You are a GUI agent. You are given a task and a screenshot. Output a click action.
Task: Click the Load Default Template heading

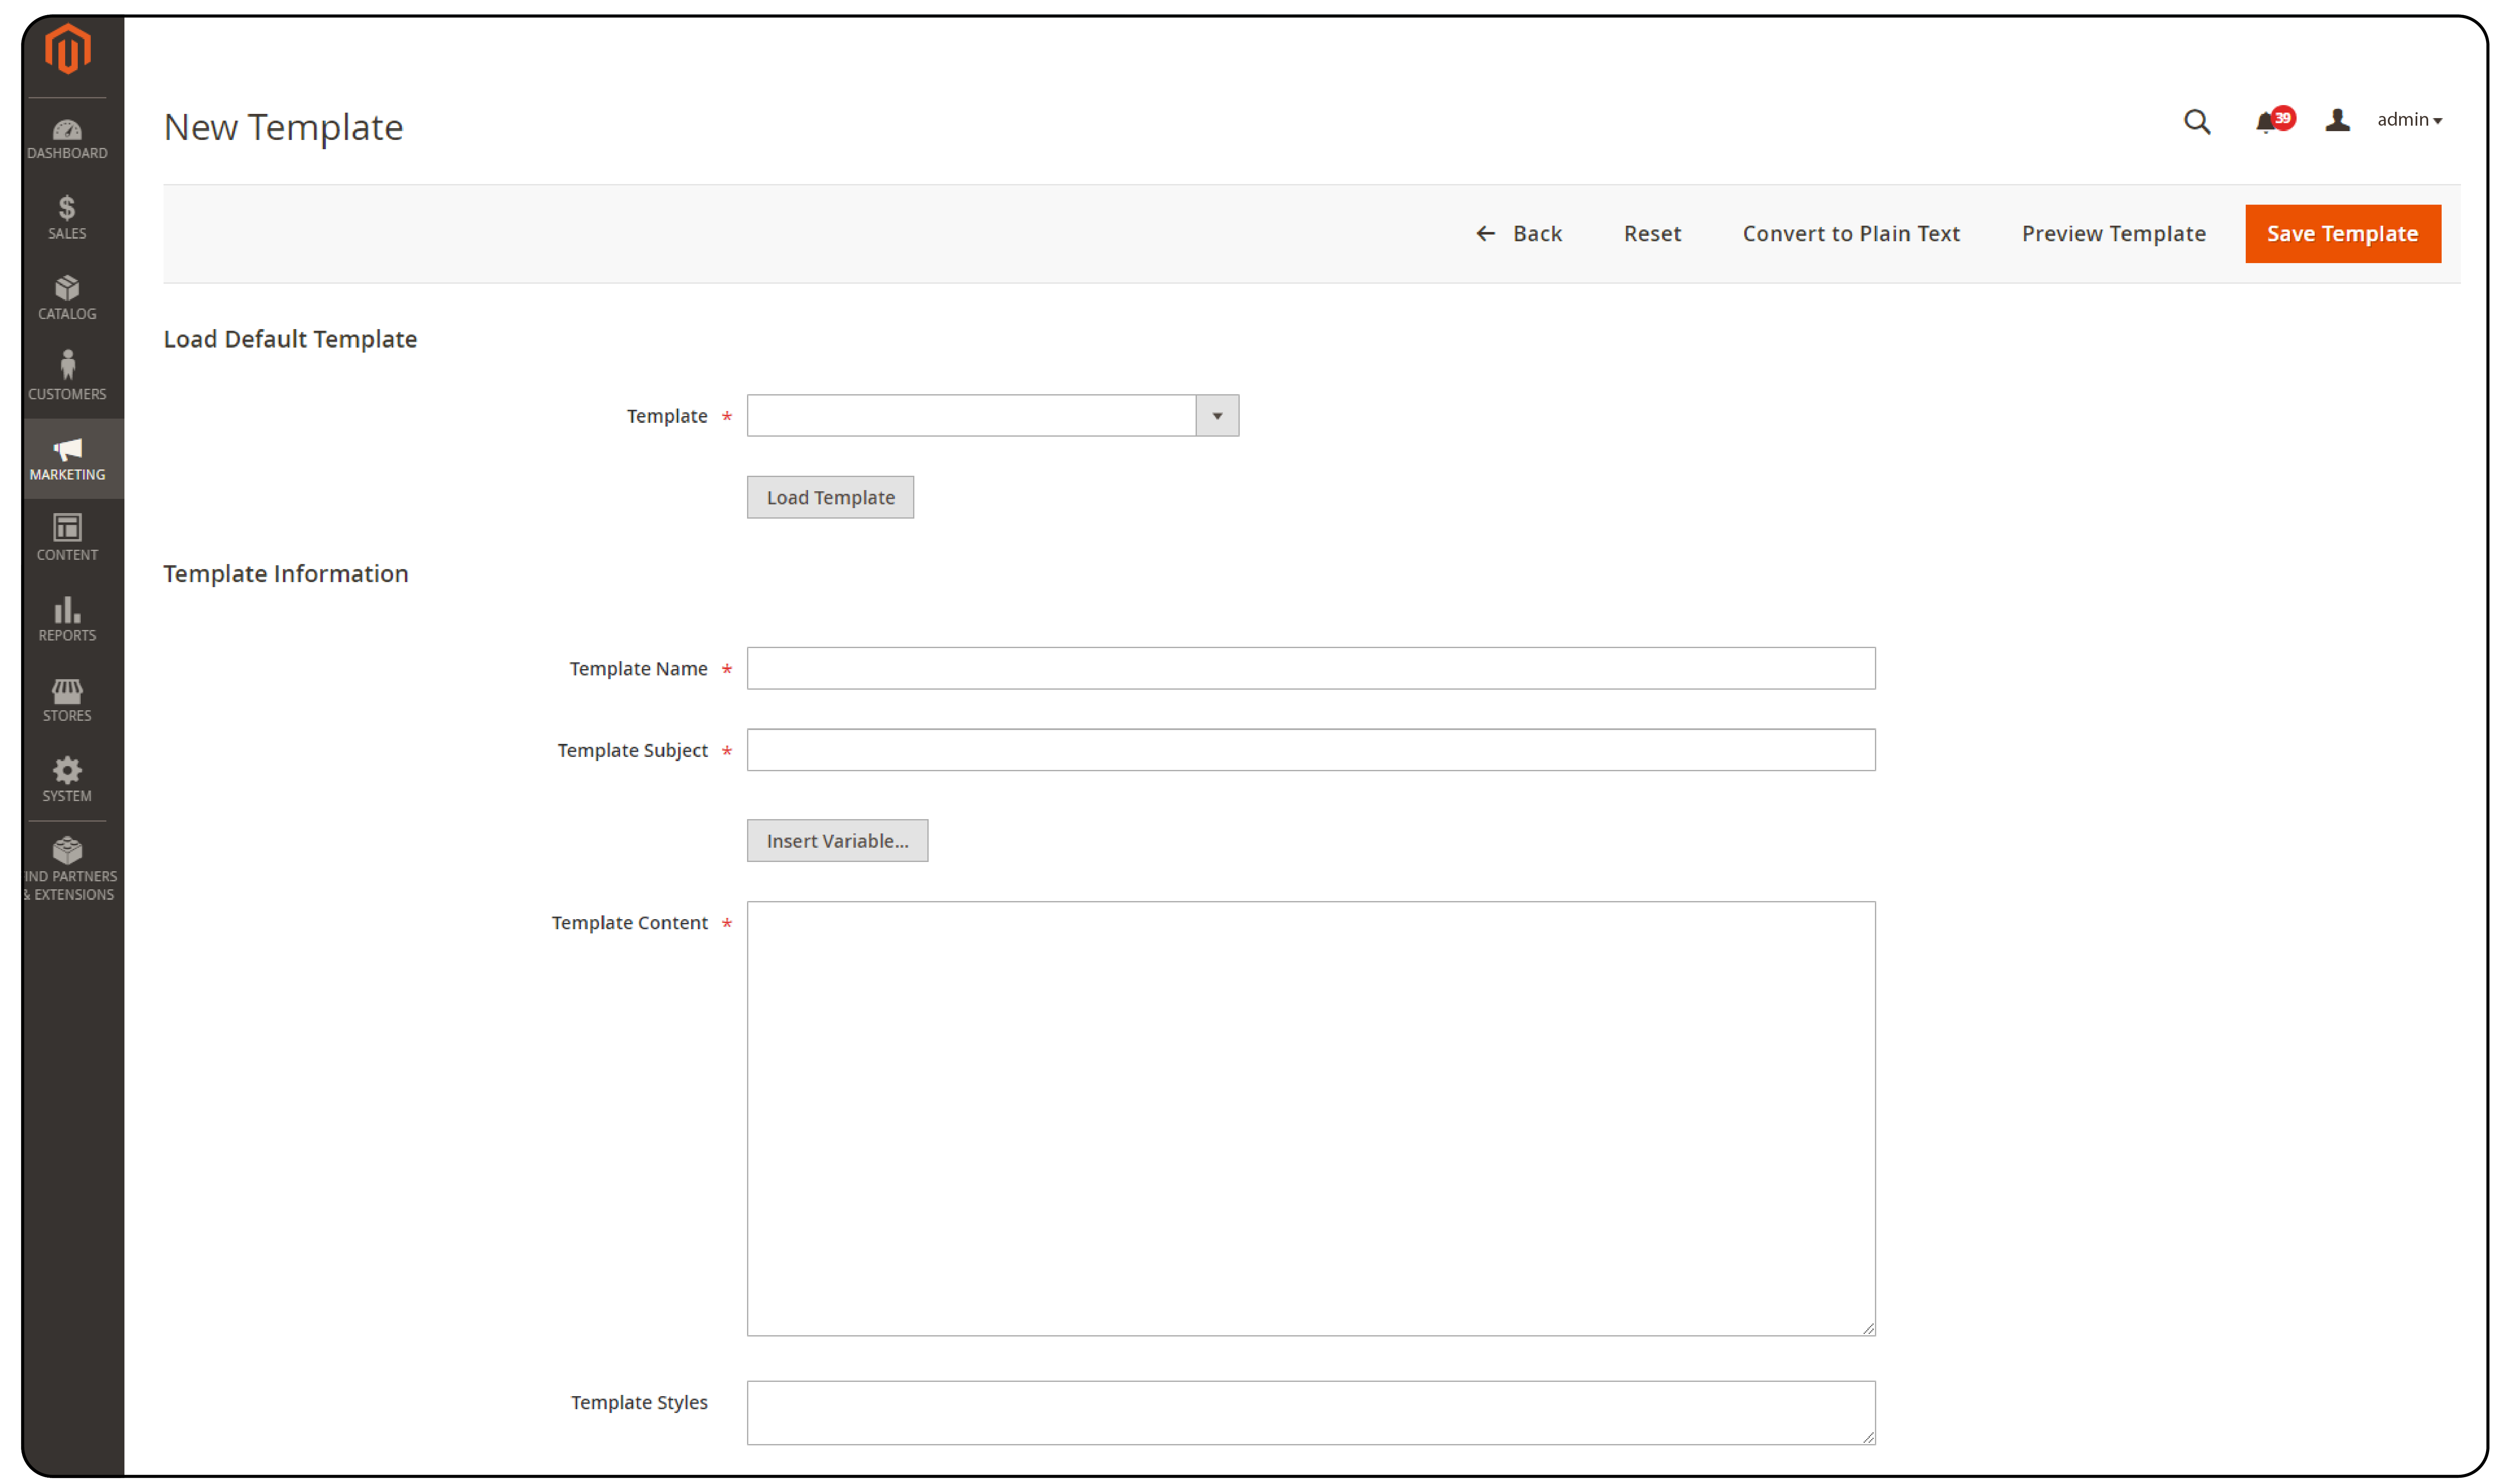point(290,340)
